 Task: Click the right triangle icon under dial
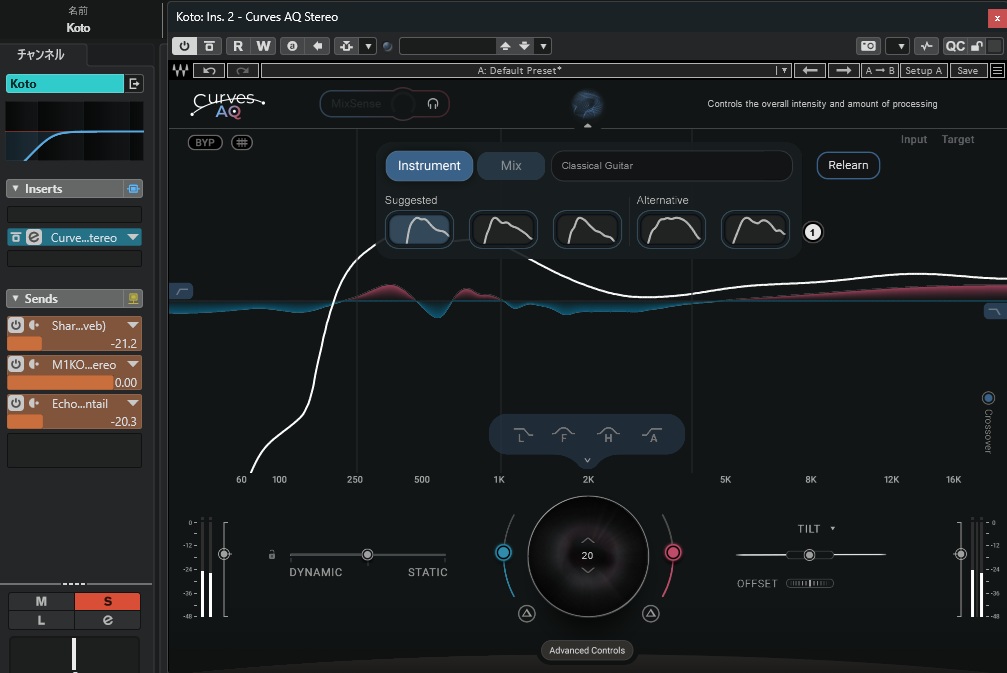click(651, 614)
